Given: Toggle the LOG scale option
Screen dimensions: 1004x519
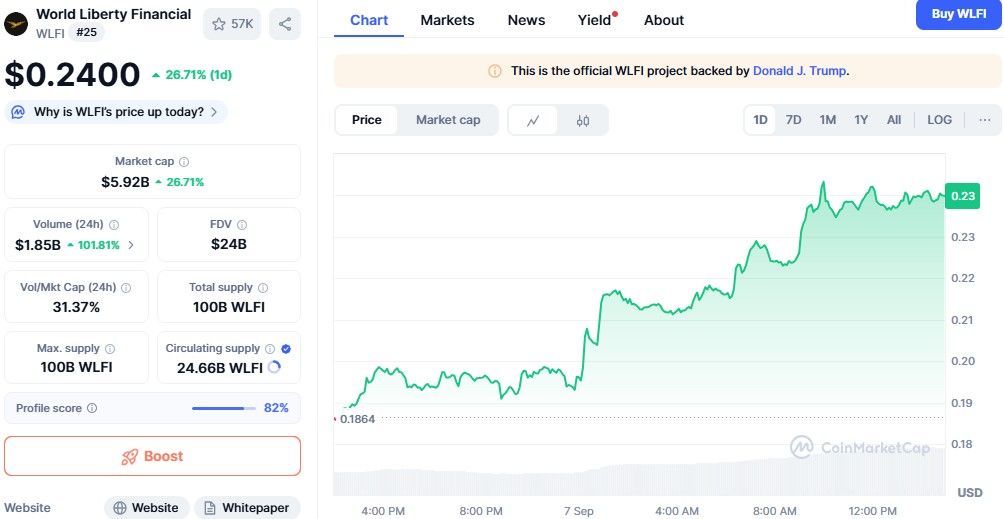Looking at the screenshot, I should pyautogui.click(x=939, y=120).
